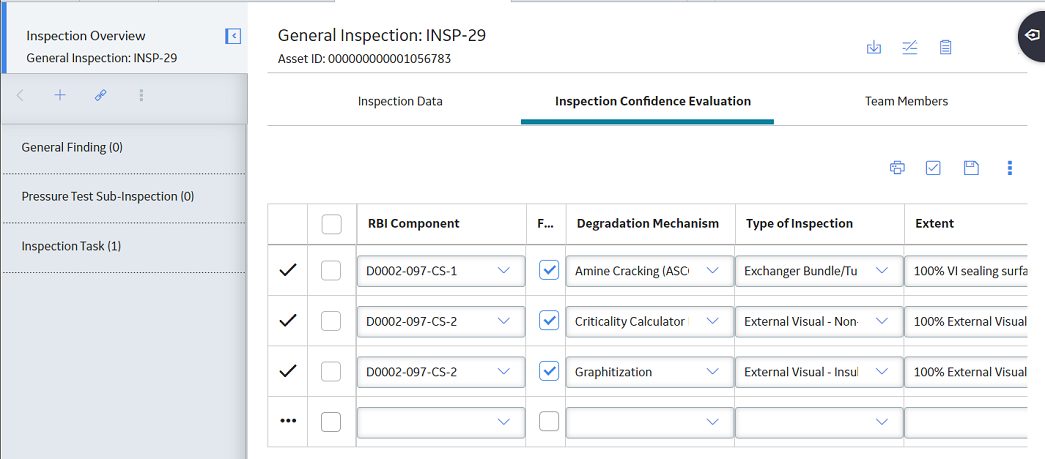Open grid toolbar vertical dots menu
The height and width of the screenshot is (459, 1045).
coord(1010,168)
